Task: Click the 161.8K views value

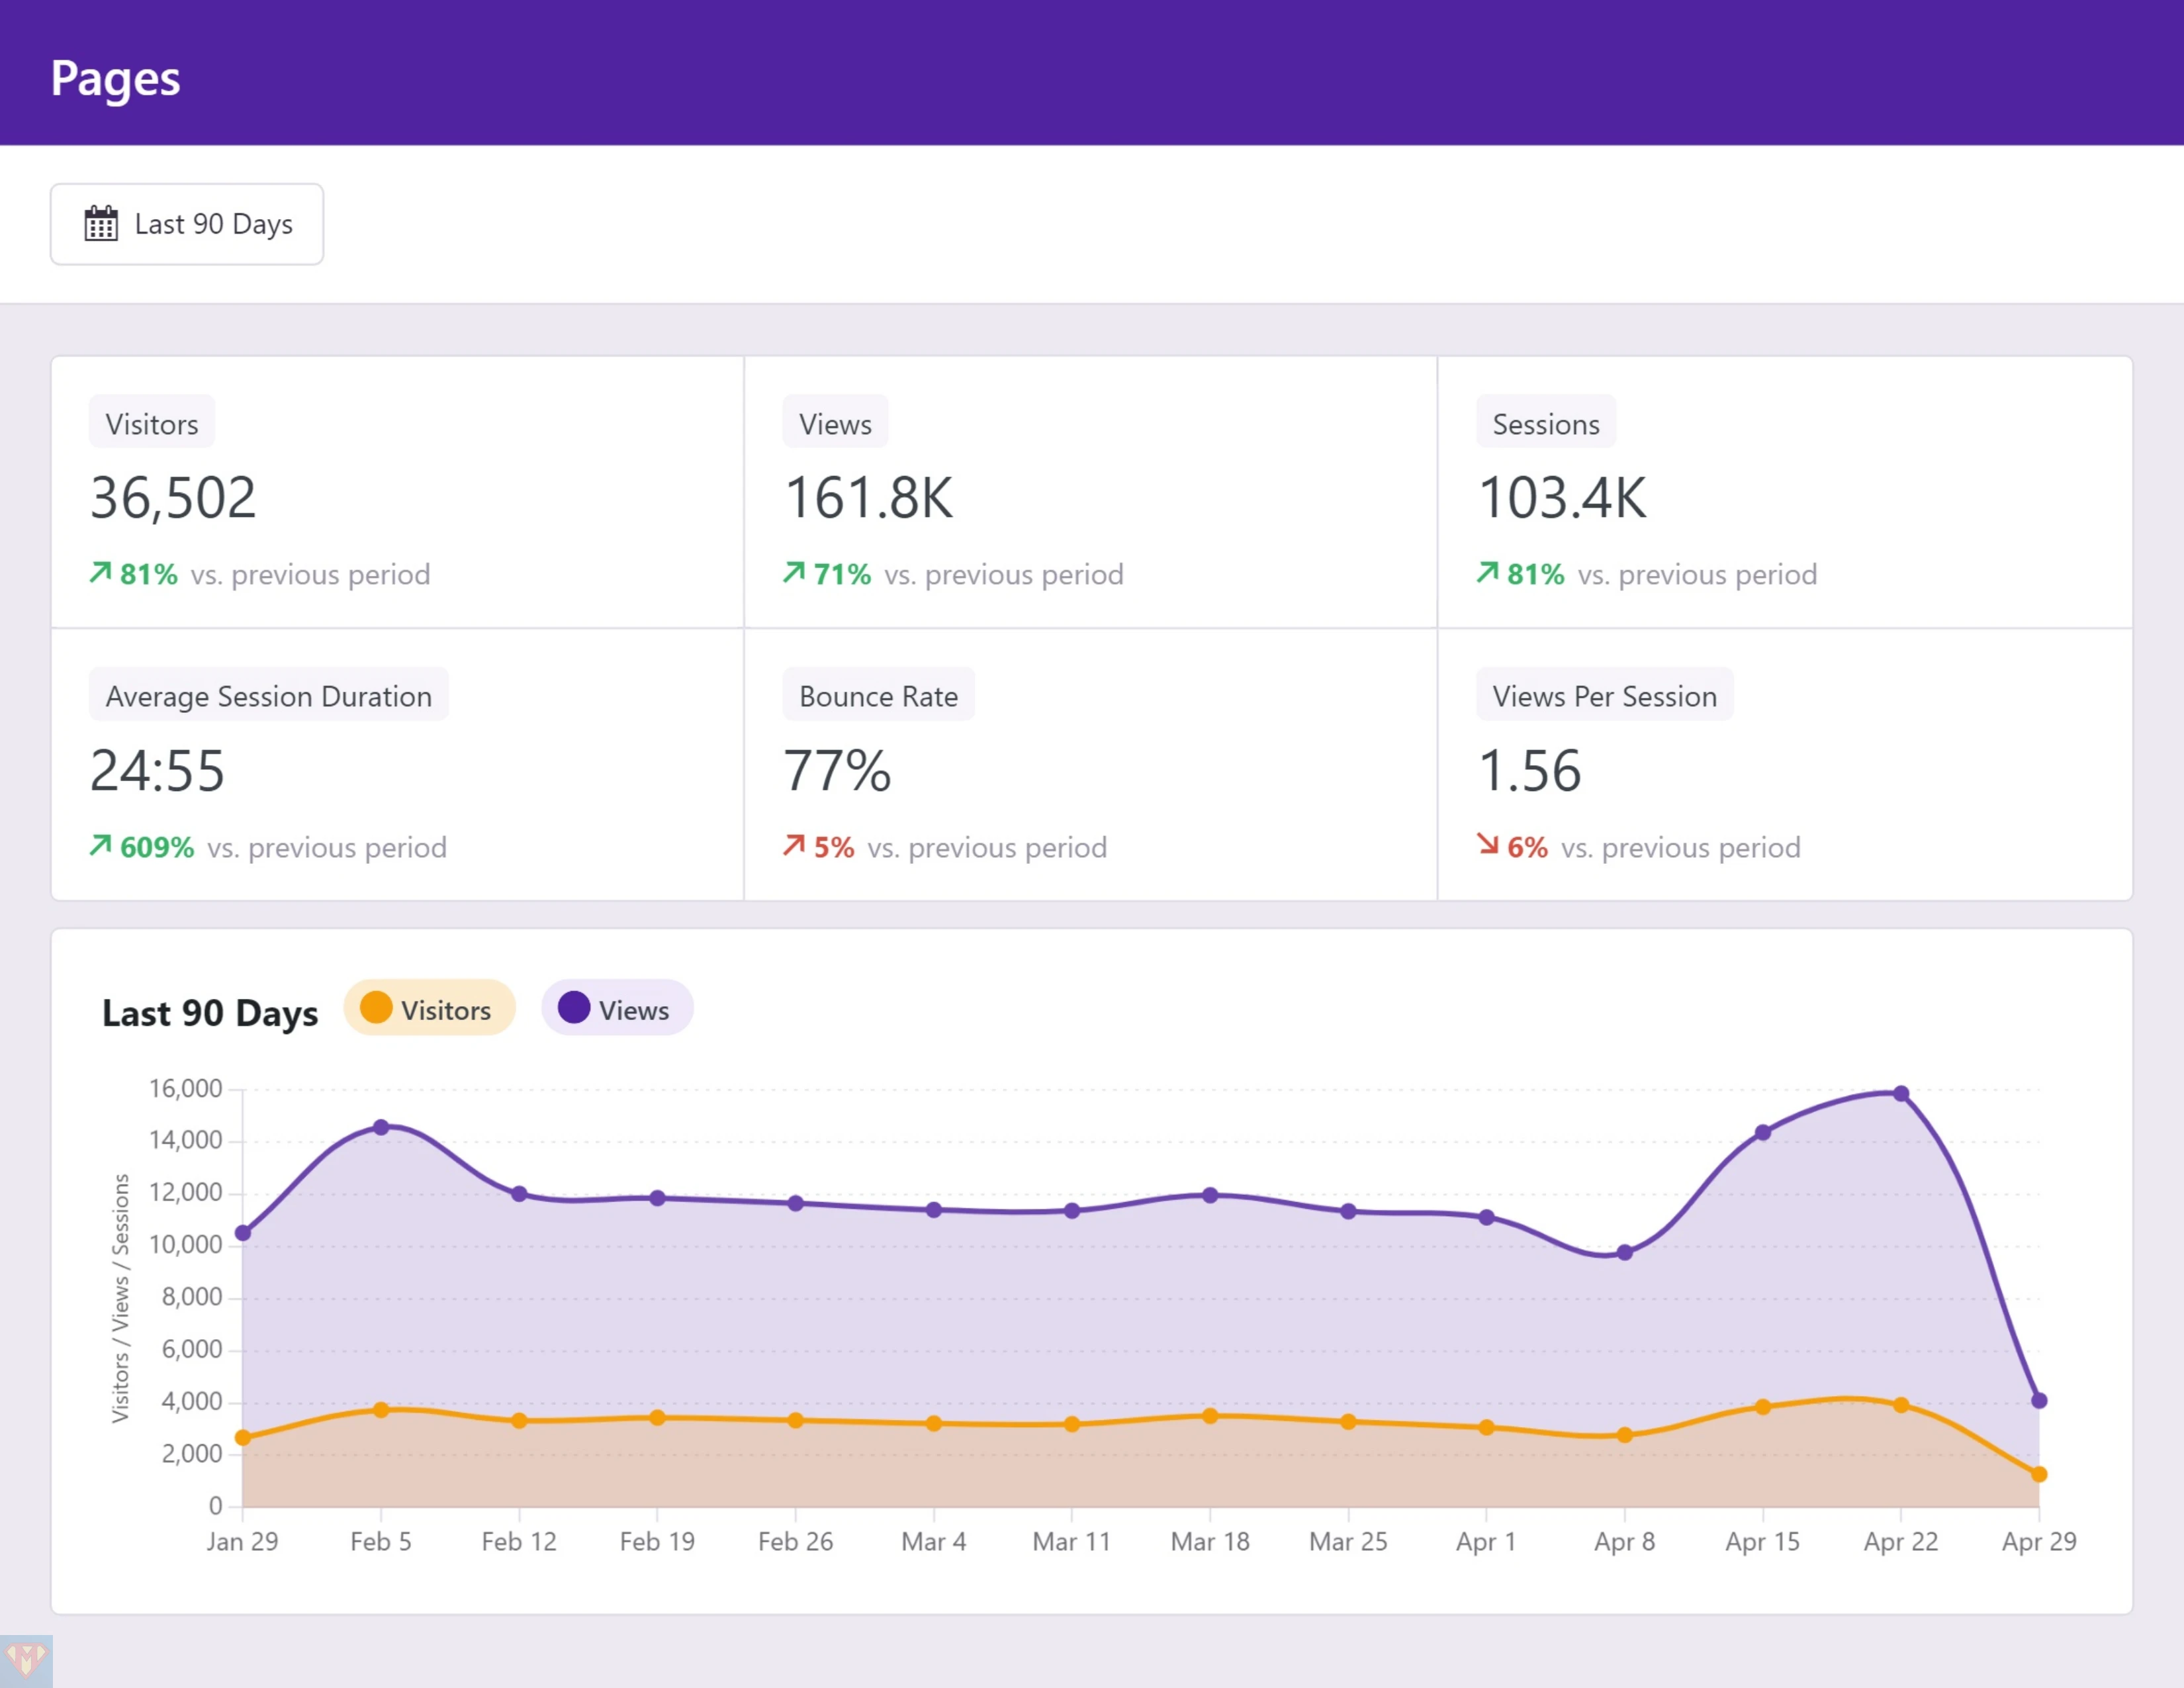Action: tap(869, 498)
